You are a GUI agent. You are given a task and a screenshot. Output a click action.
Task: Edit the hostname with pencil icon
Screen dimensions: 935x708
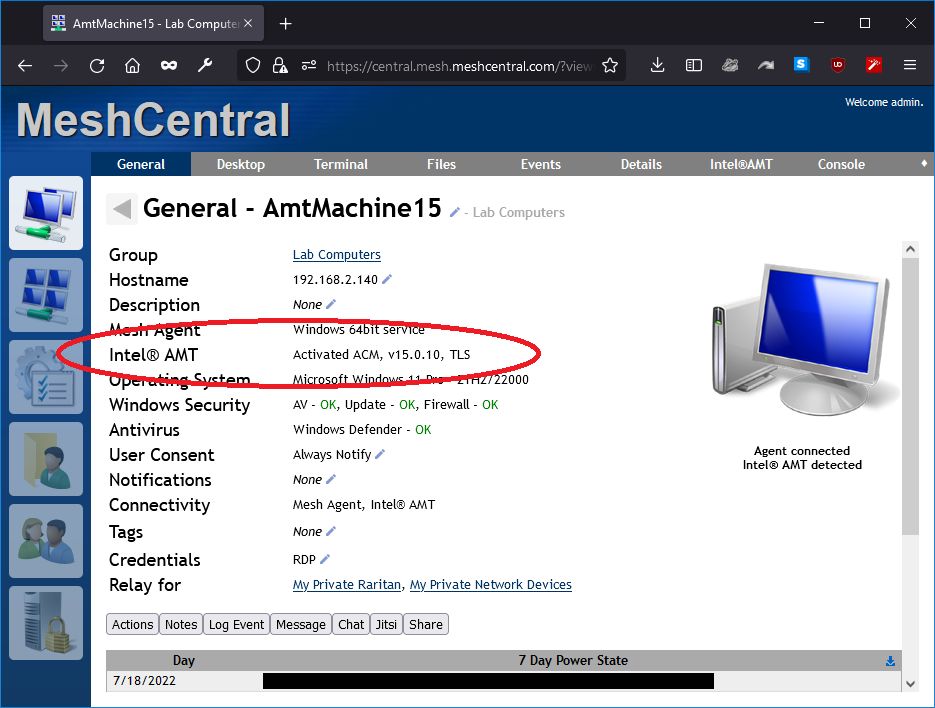[x=387, y=280]
